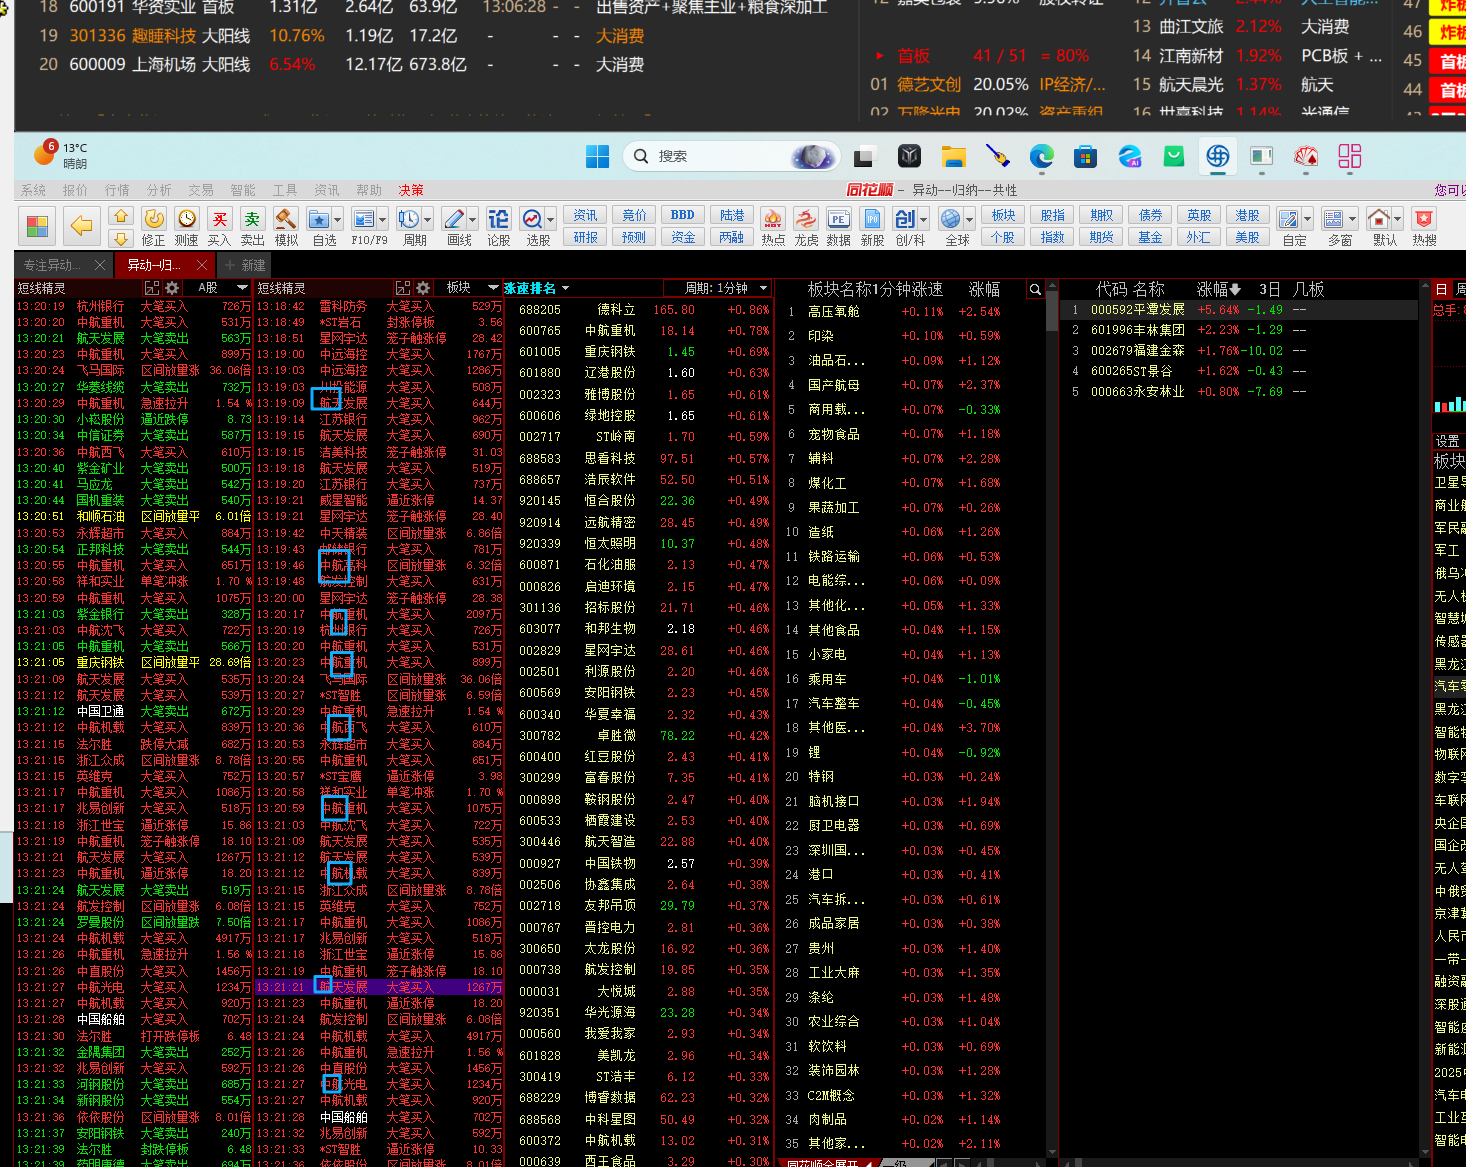Click the 资讯 toolbar button
Viewport: 1466px width, 1167px height.
click(x=586, y=215)
